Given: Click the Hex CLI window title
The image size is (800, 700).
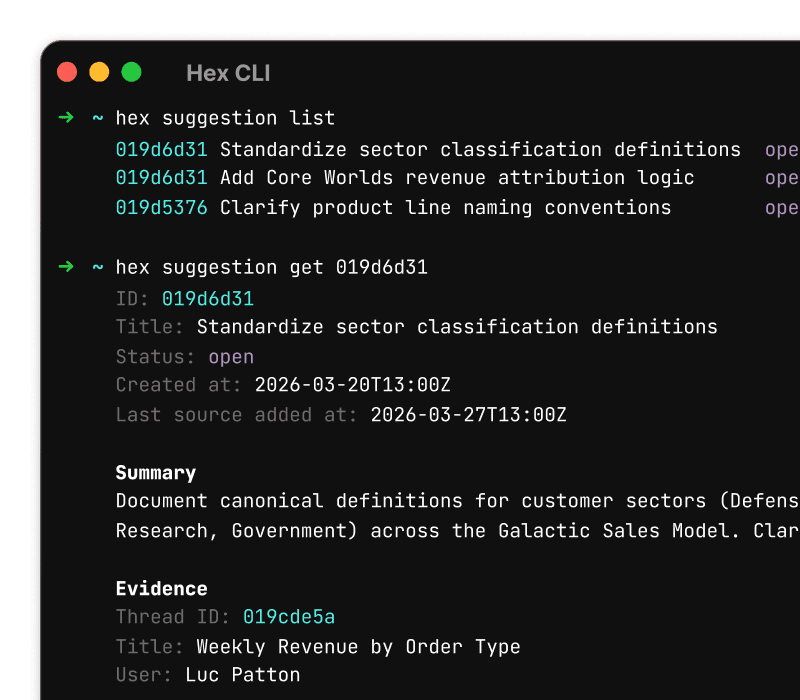Looking at the screenshot, I should [x=228, y=73].
